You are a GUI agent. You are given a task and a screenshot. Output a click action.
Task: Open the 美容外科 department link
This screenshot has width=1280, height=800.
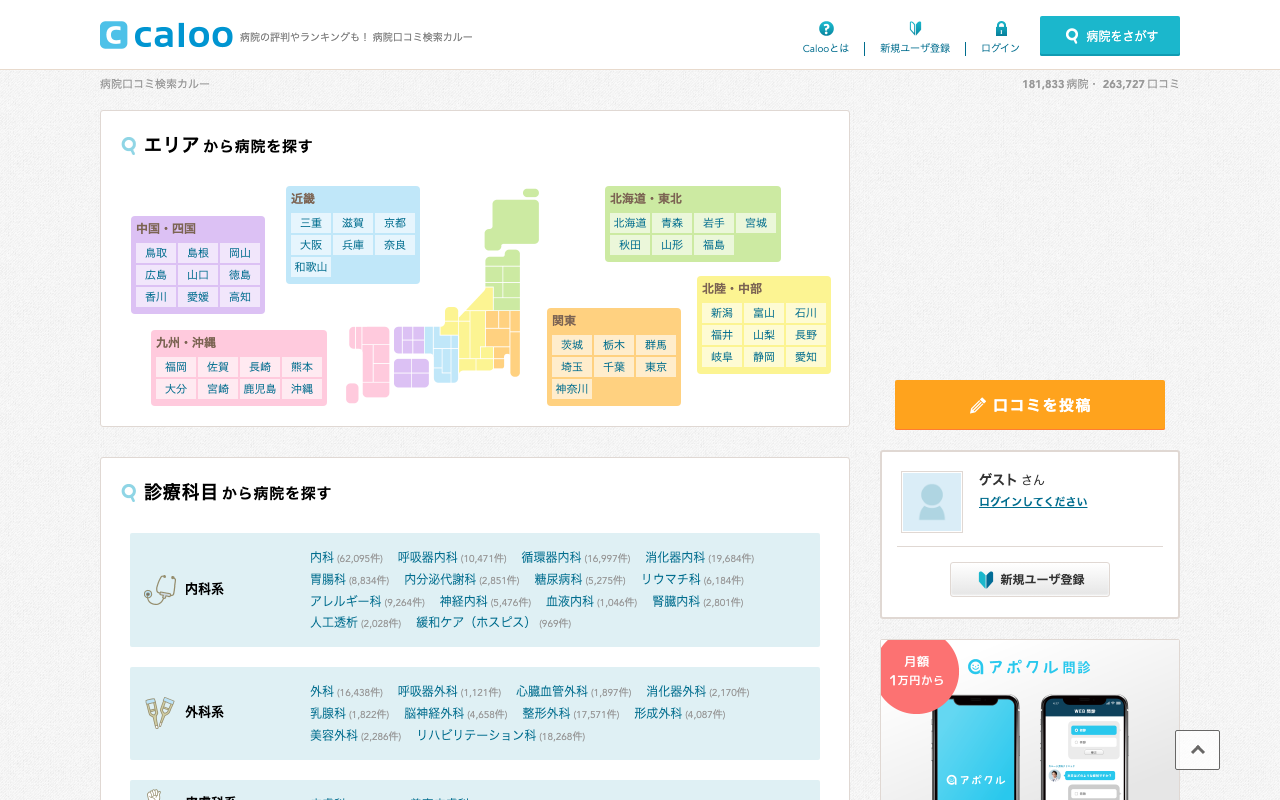(x=334, y=735)
